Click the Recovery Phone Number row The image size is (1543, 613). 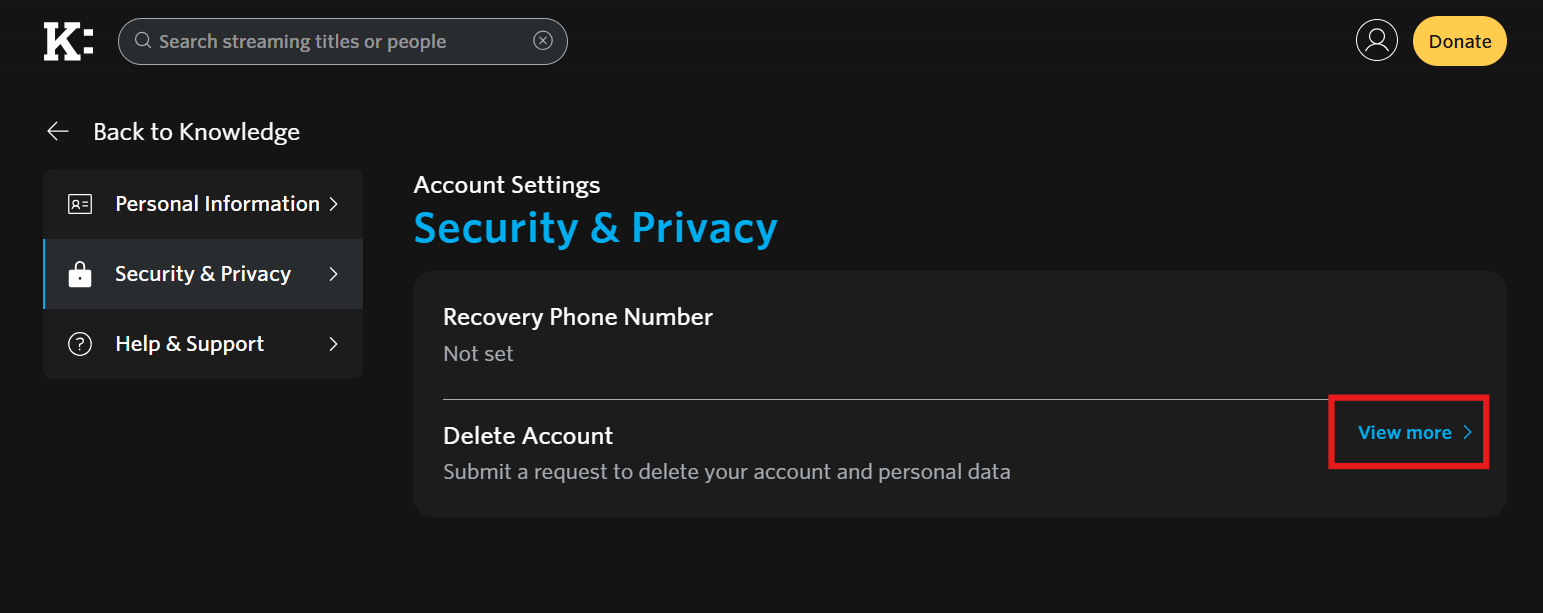(x=578, y=334)
